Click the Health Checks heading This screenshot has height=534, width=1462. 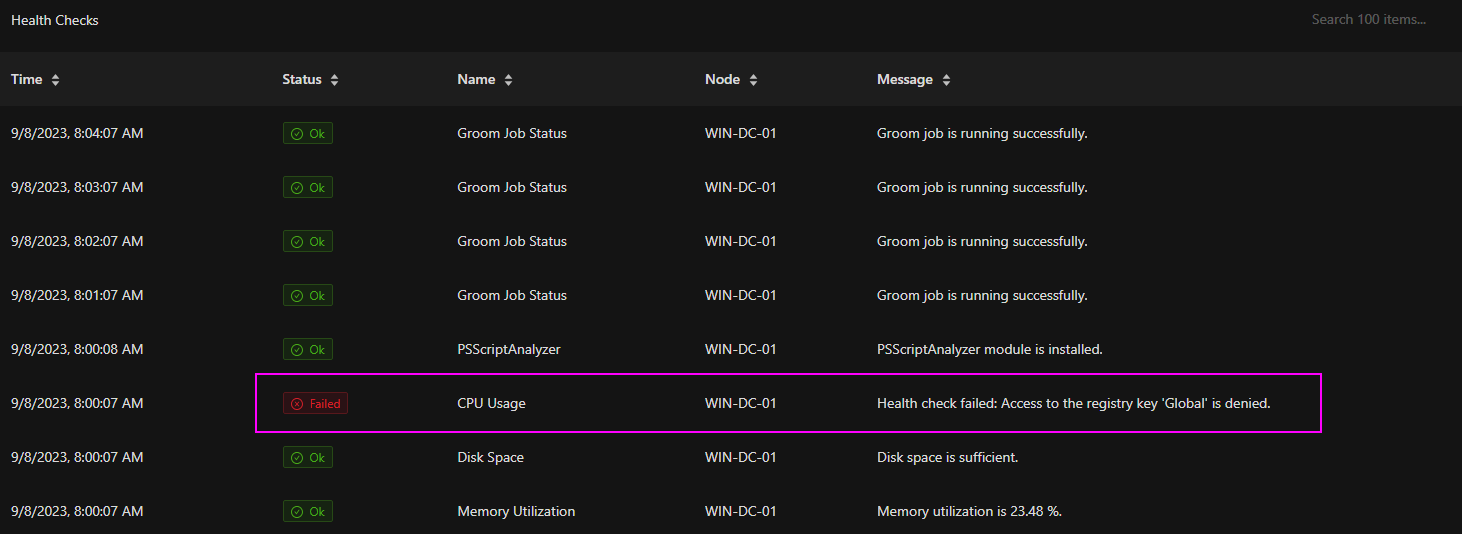point(55,20)
